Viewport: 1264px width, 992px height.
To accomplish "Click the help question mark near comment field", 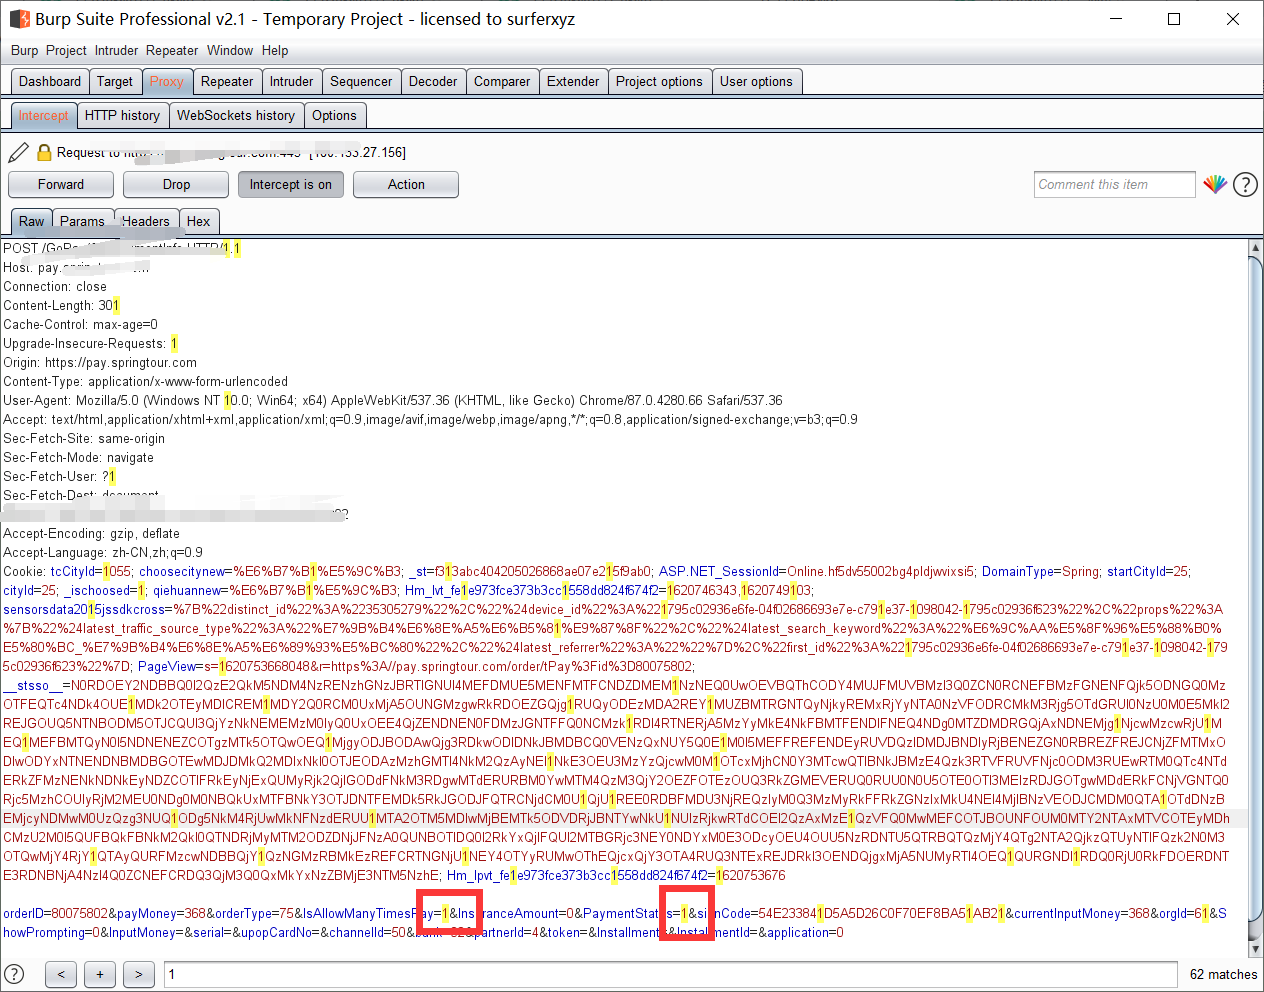I will (1245, 184).
